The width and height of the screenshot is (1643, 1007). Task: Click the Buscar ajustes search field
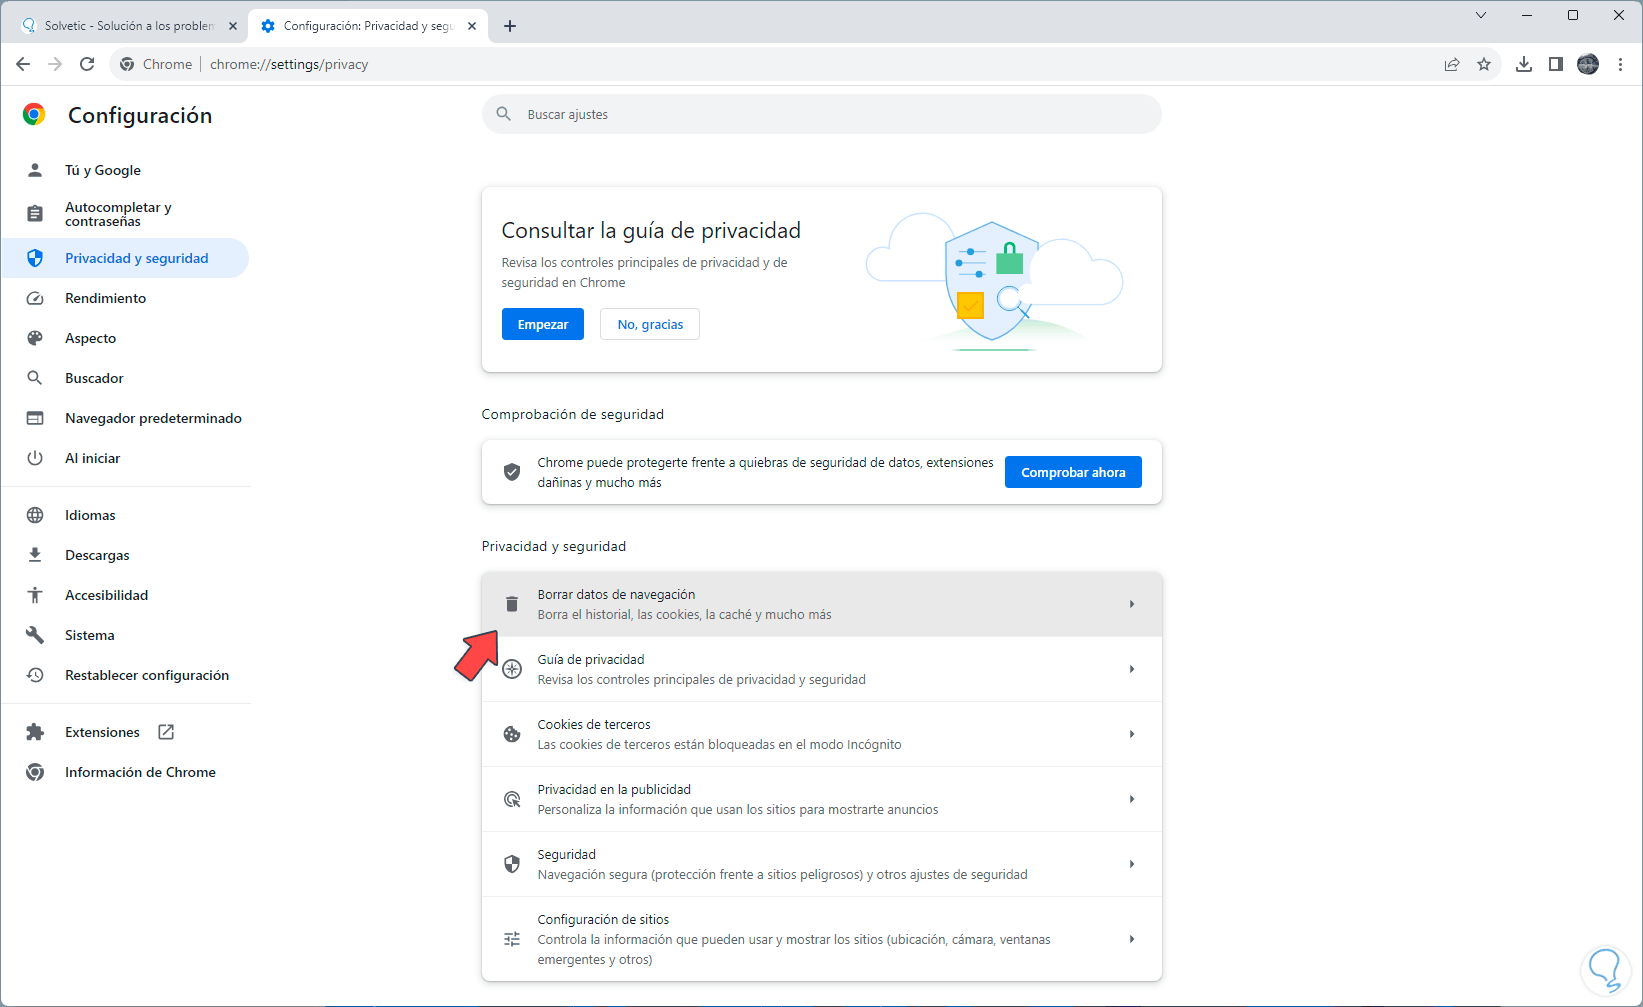822,114
